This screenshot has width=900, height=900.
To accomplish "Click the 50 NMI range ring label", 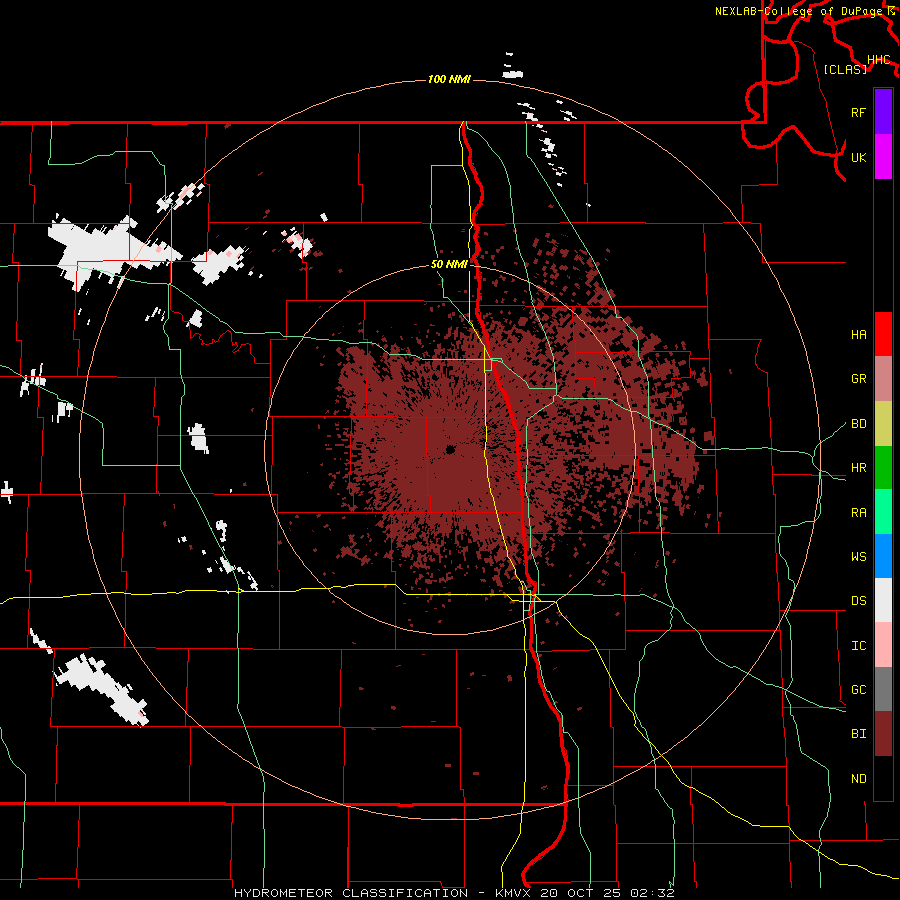I will (449, 265).
